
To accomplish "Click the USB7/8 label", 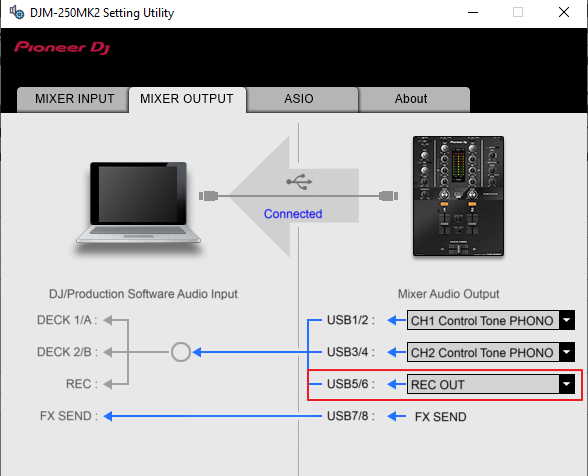I will tap(351, 416).
